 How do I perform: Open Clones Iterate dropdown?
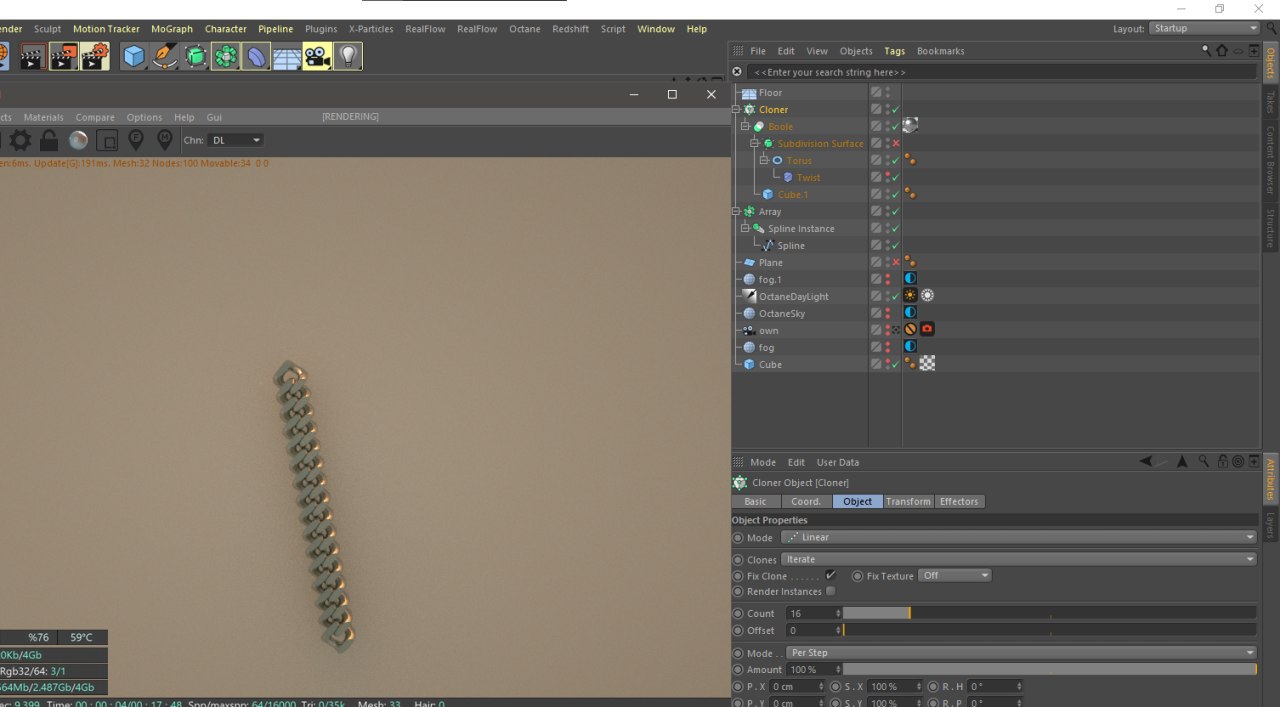[1018, 559]
